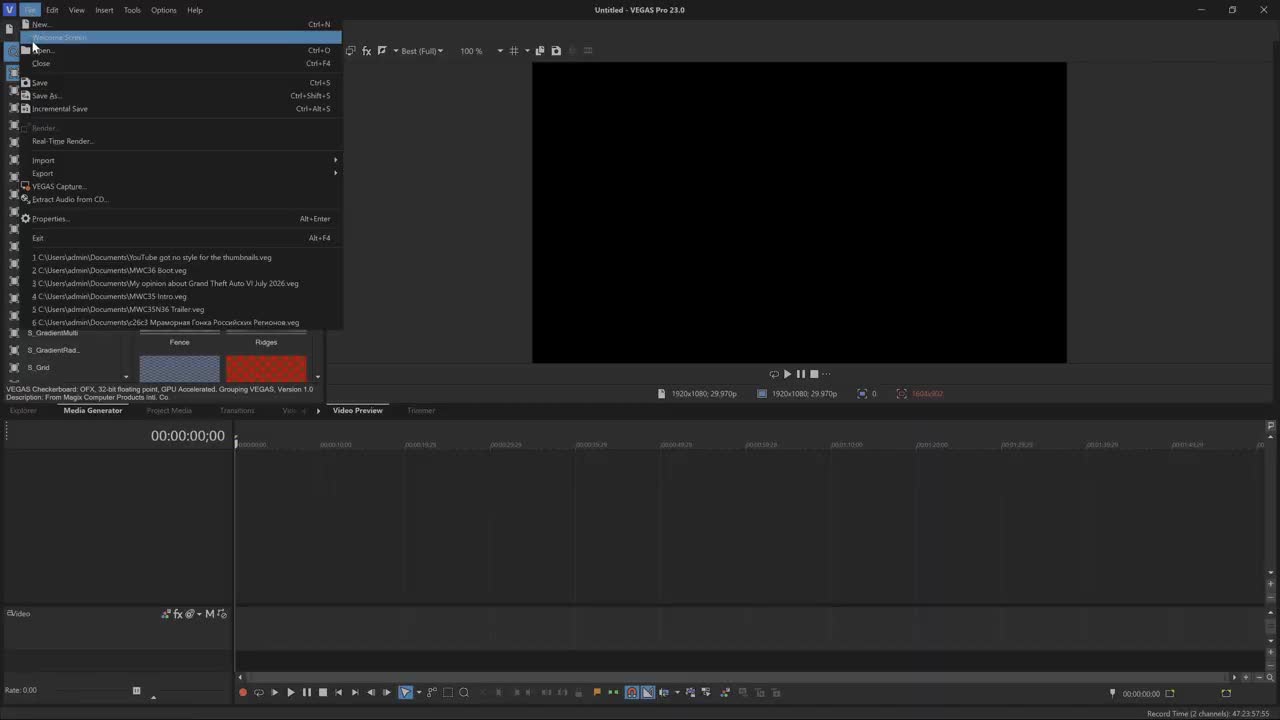Select S_GradientMulti generator item
Image resolution: width=1280 pixels, height=720 pixels.
(x=52, y=333)
